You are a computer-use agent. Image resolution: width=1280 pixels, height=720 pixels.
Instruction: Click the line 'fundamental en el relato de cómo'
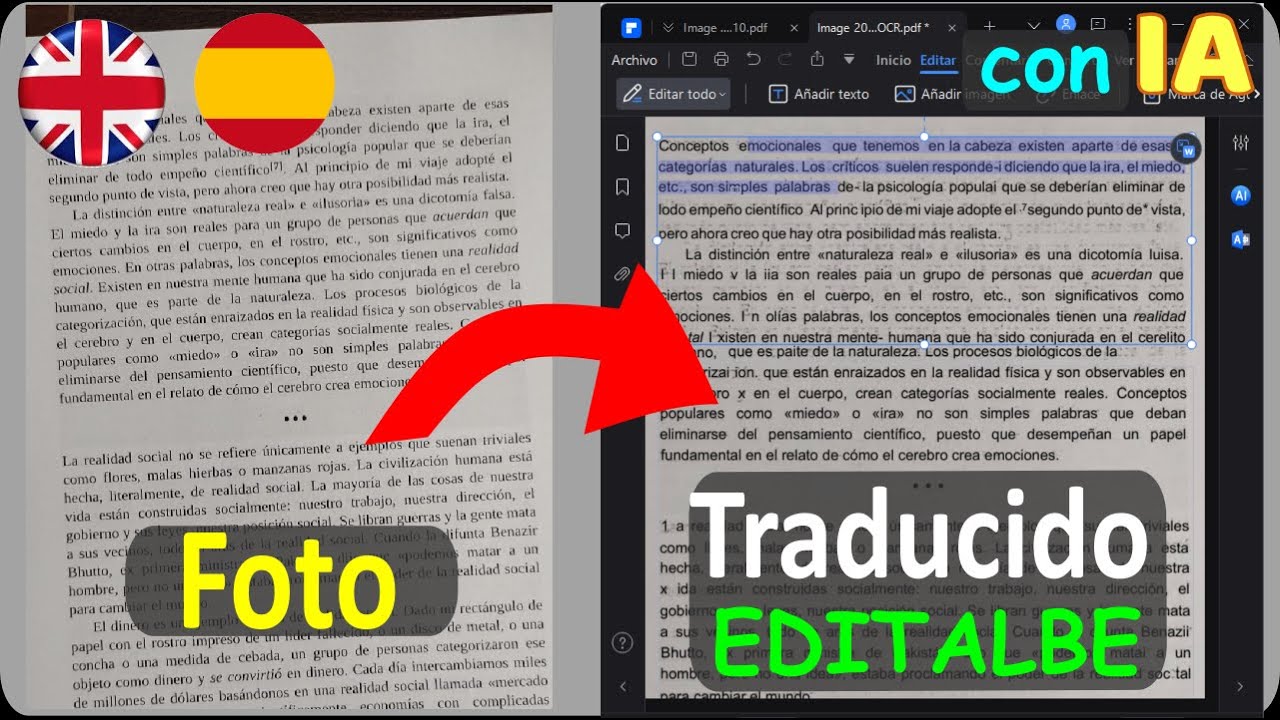[859, 455]
